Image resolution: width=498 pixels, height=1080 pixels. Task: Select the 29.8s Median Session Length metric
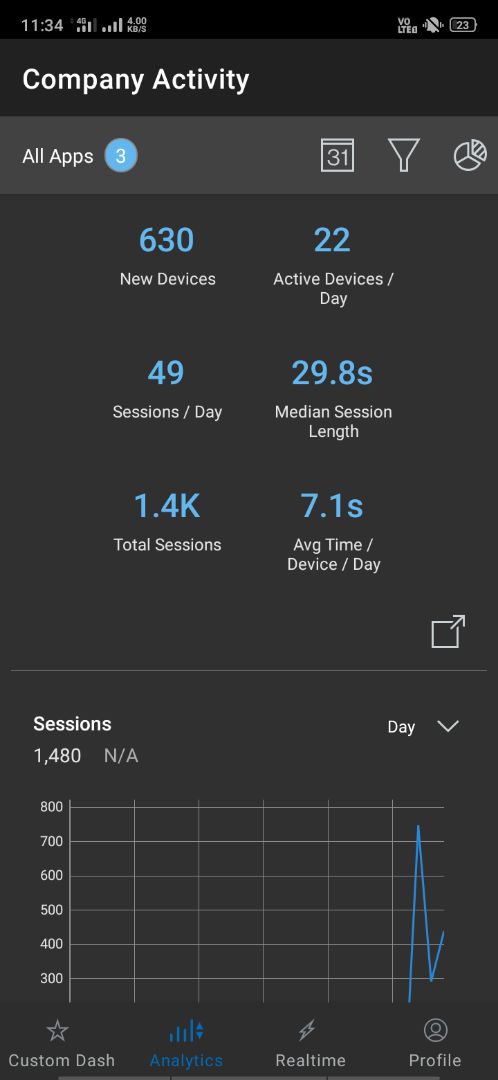[x=333, y=399]
